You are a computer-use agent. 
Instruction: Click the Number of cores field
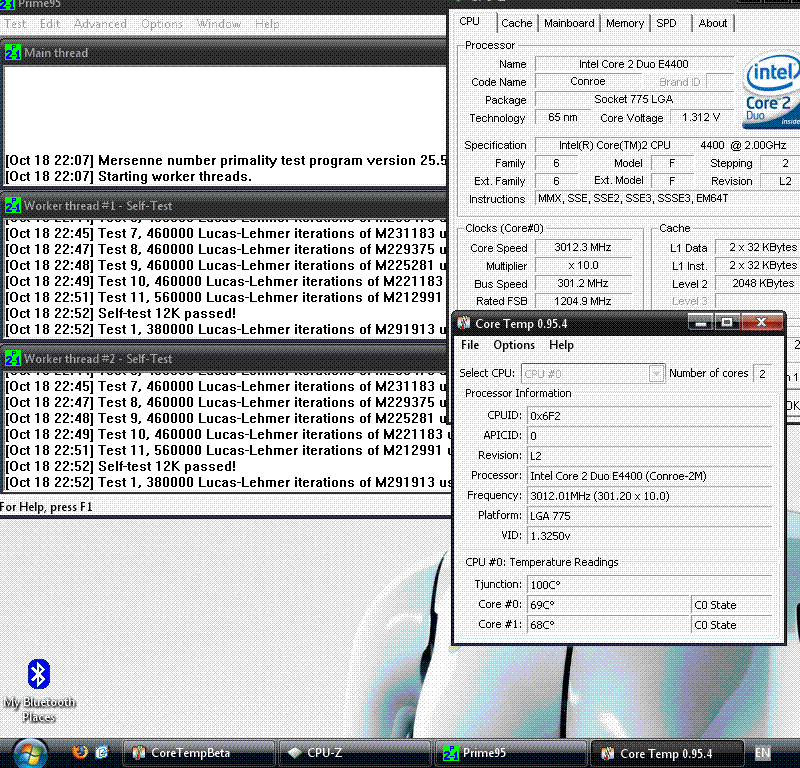[x=762, y=374]
